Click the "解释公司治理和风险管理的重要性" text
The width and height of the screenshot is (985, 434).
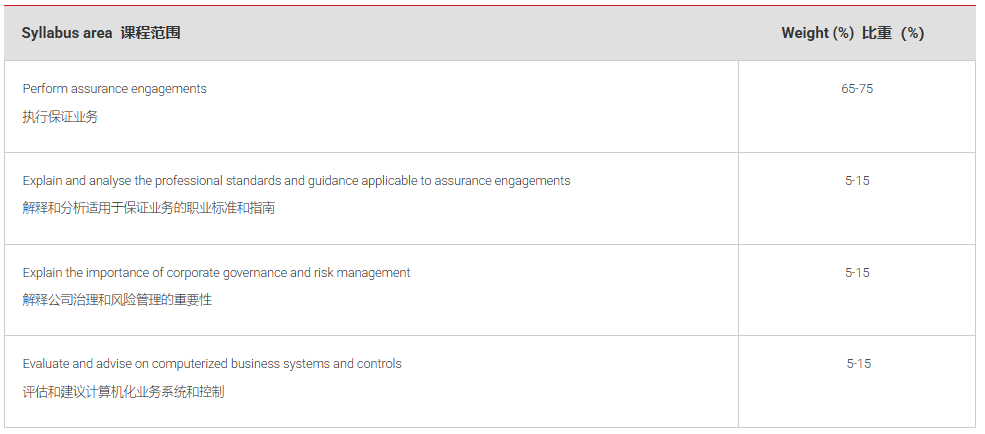[117, 300]
